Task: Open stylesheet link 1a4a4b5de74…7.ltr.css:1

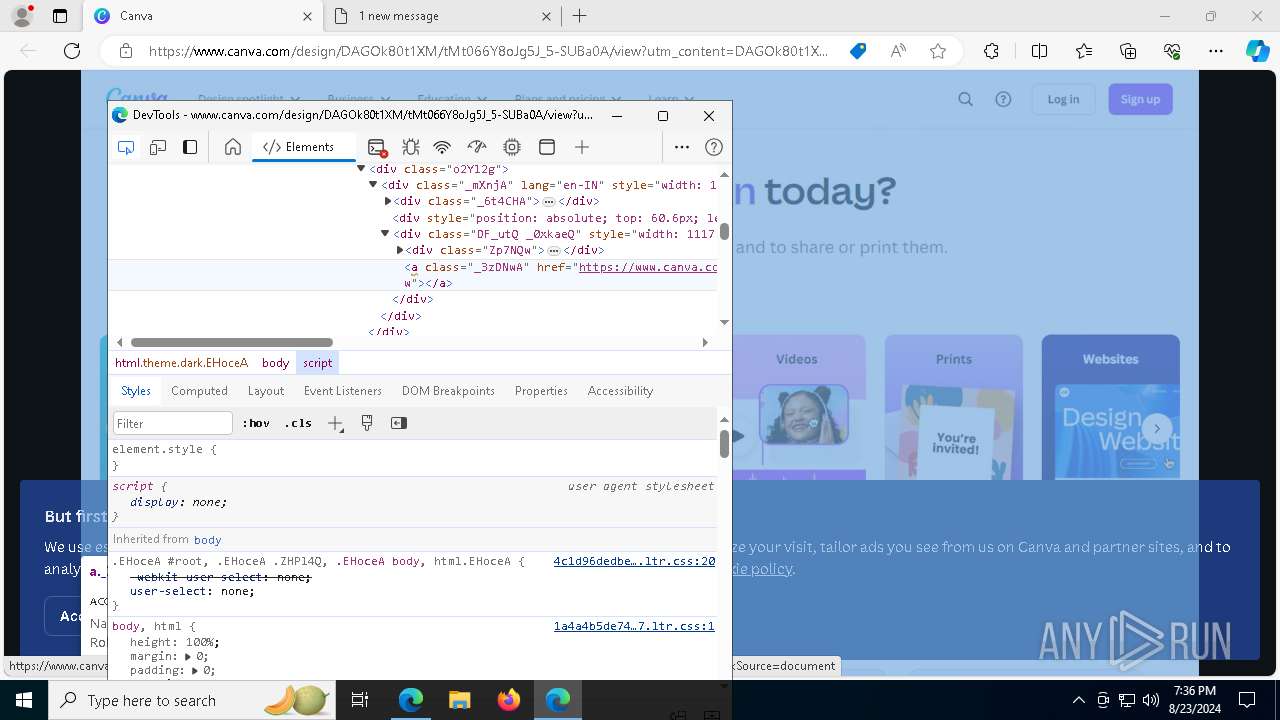Action: [634, 627]
